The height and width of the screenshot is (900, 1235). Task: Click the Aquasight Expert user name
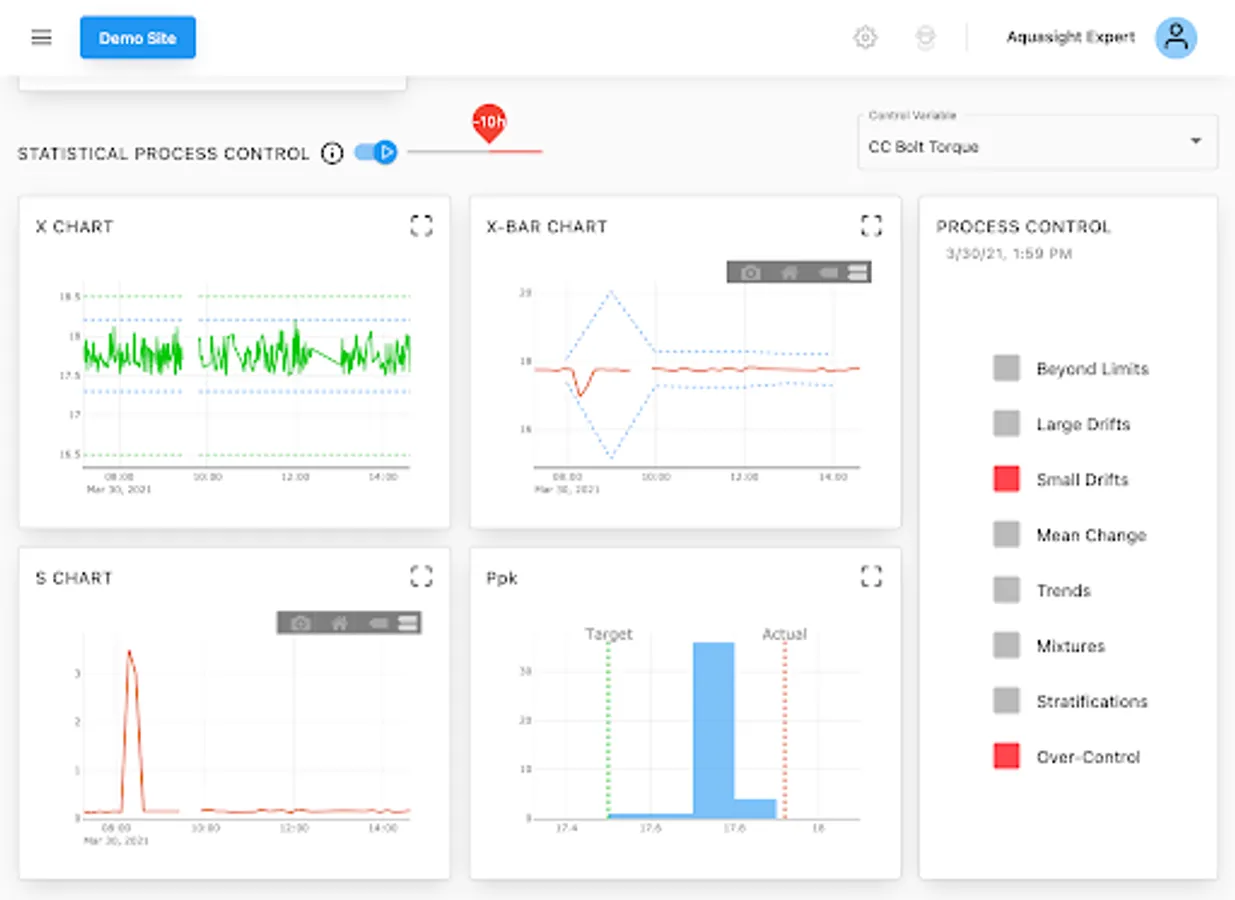[1070, 38]
